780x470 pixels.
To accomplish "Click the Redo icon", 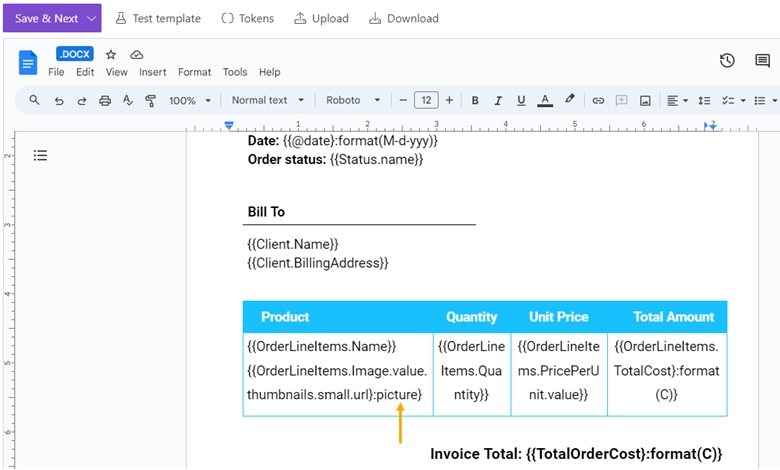I will tap(82, 101).
